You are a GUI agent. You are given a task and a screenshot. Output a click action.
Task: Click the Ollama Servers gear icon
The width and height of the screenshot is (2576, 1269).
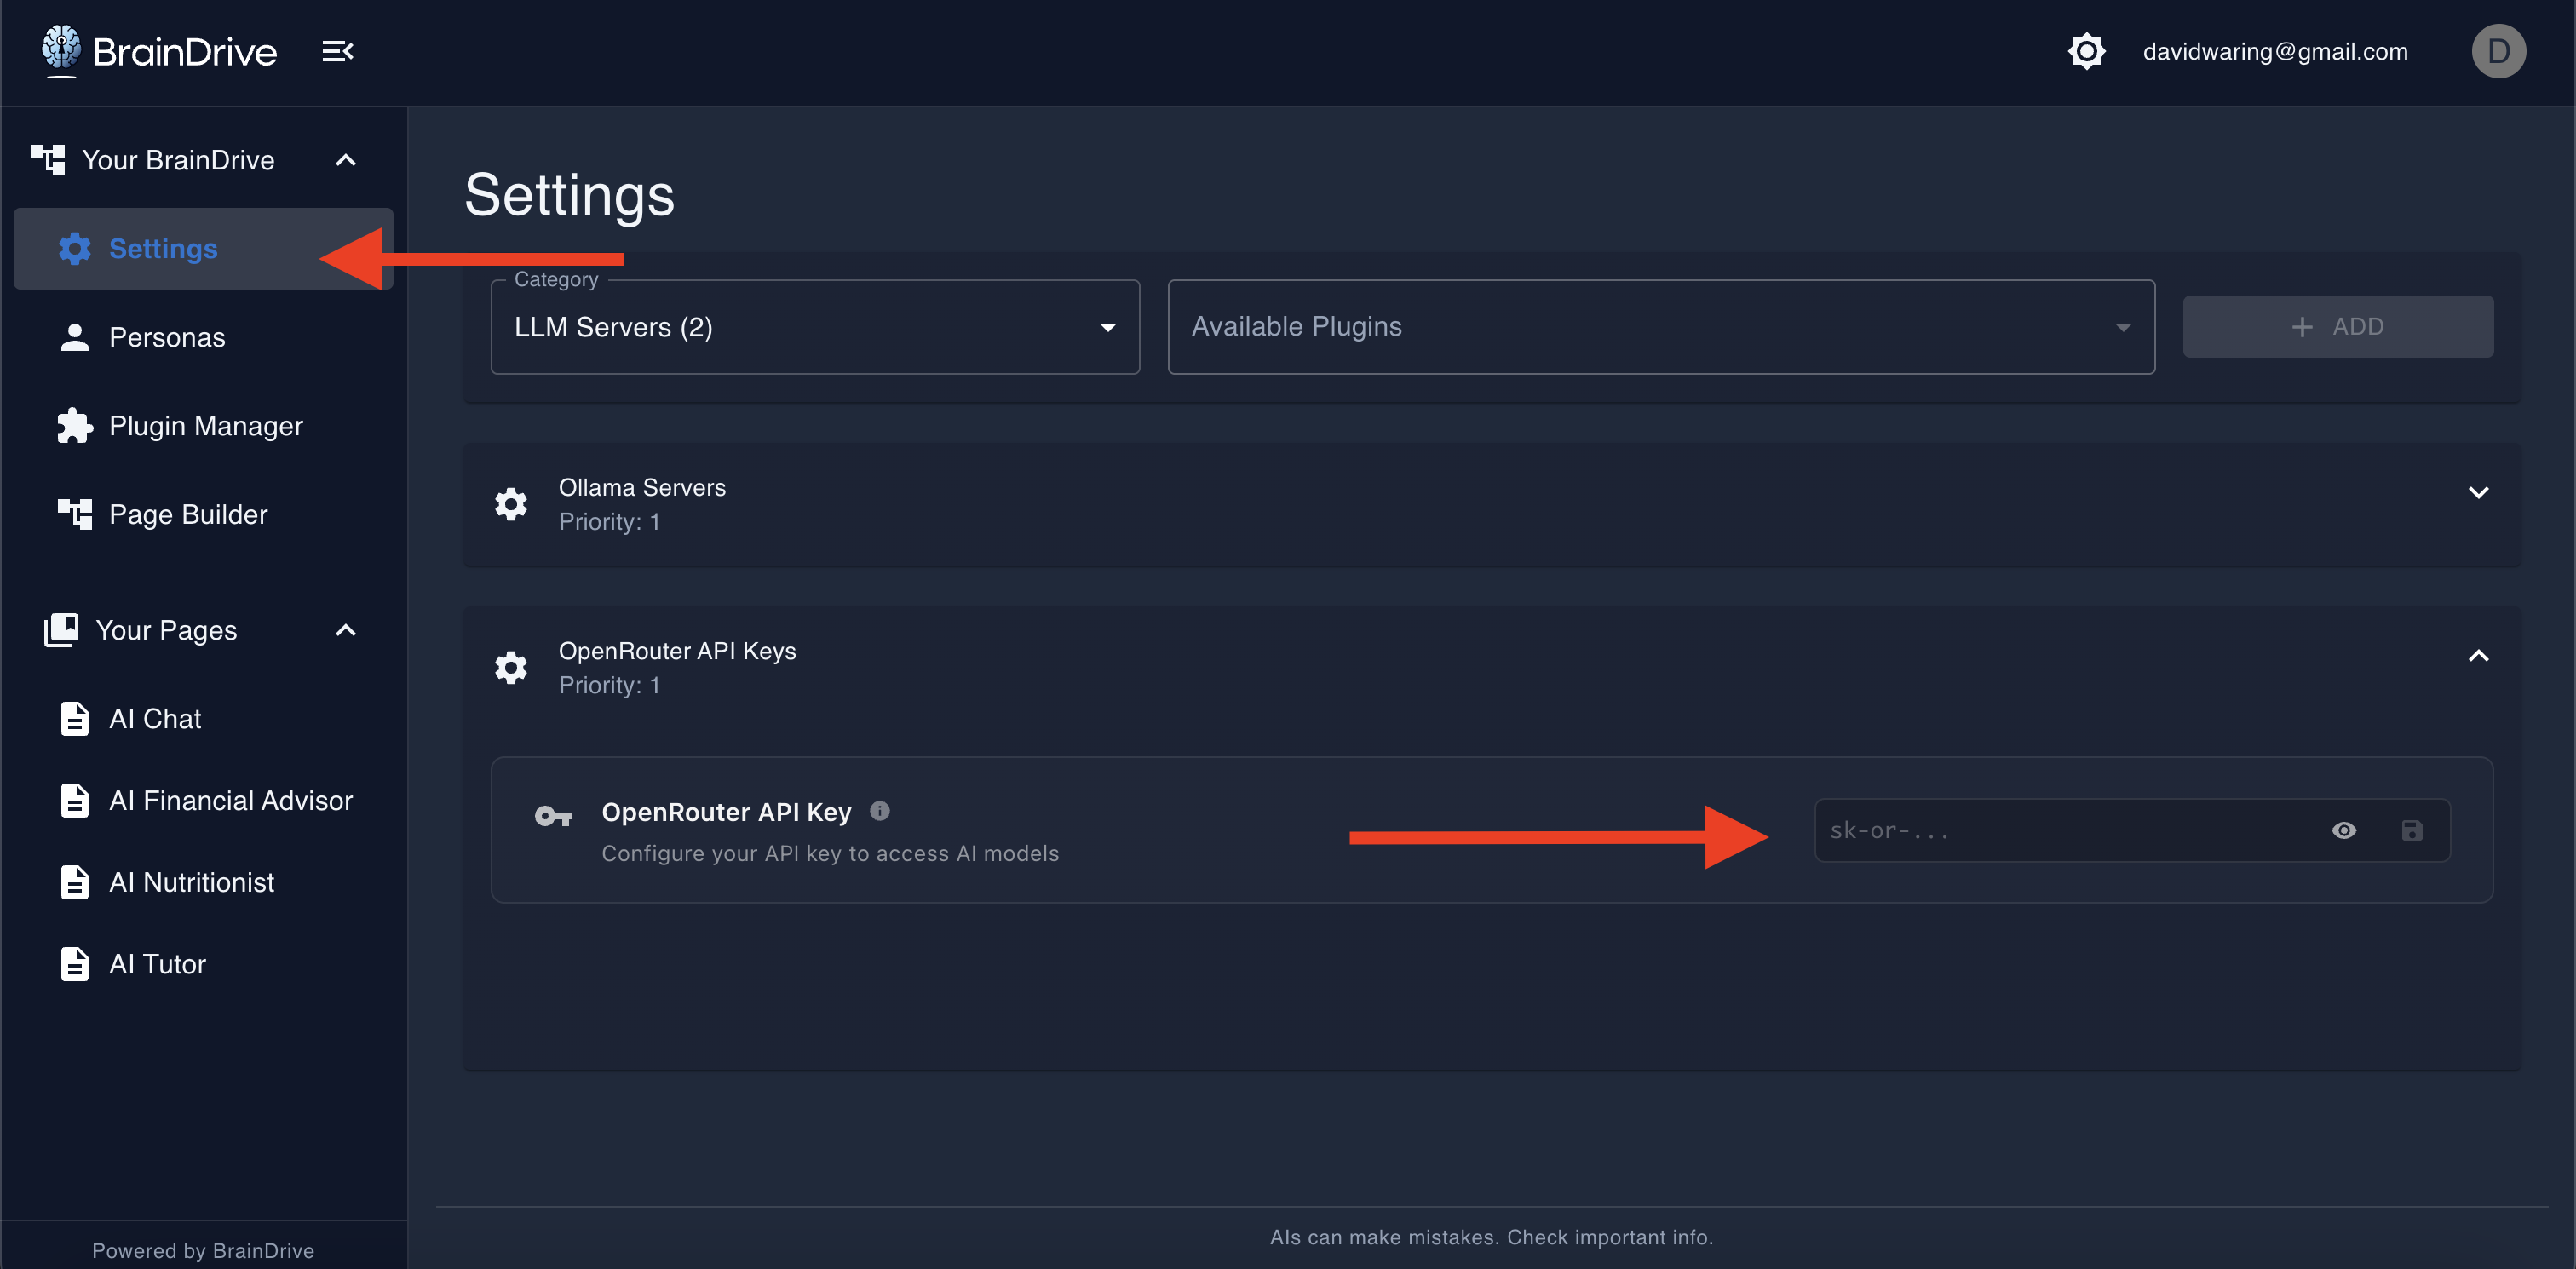coord(511,504)
